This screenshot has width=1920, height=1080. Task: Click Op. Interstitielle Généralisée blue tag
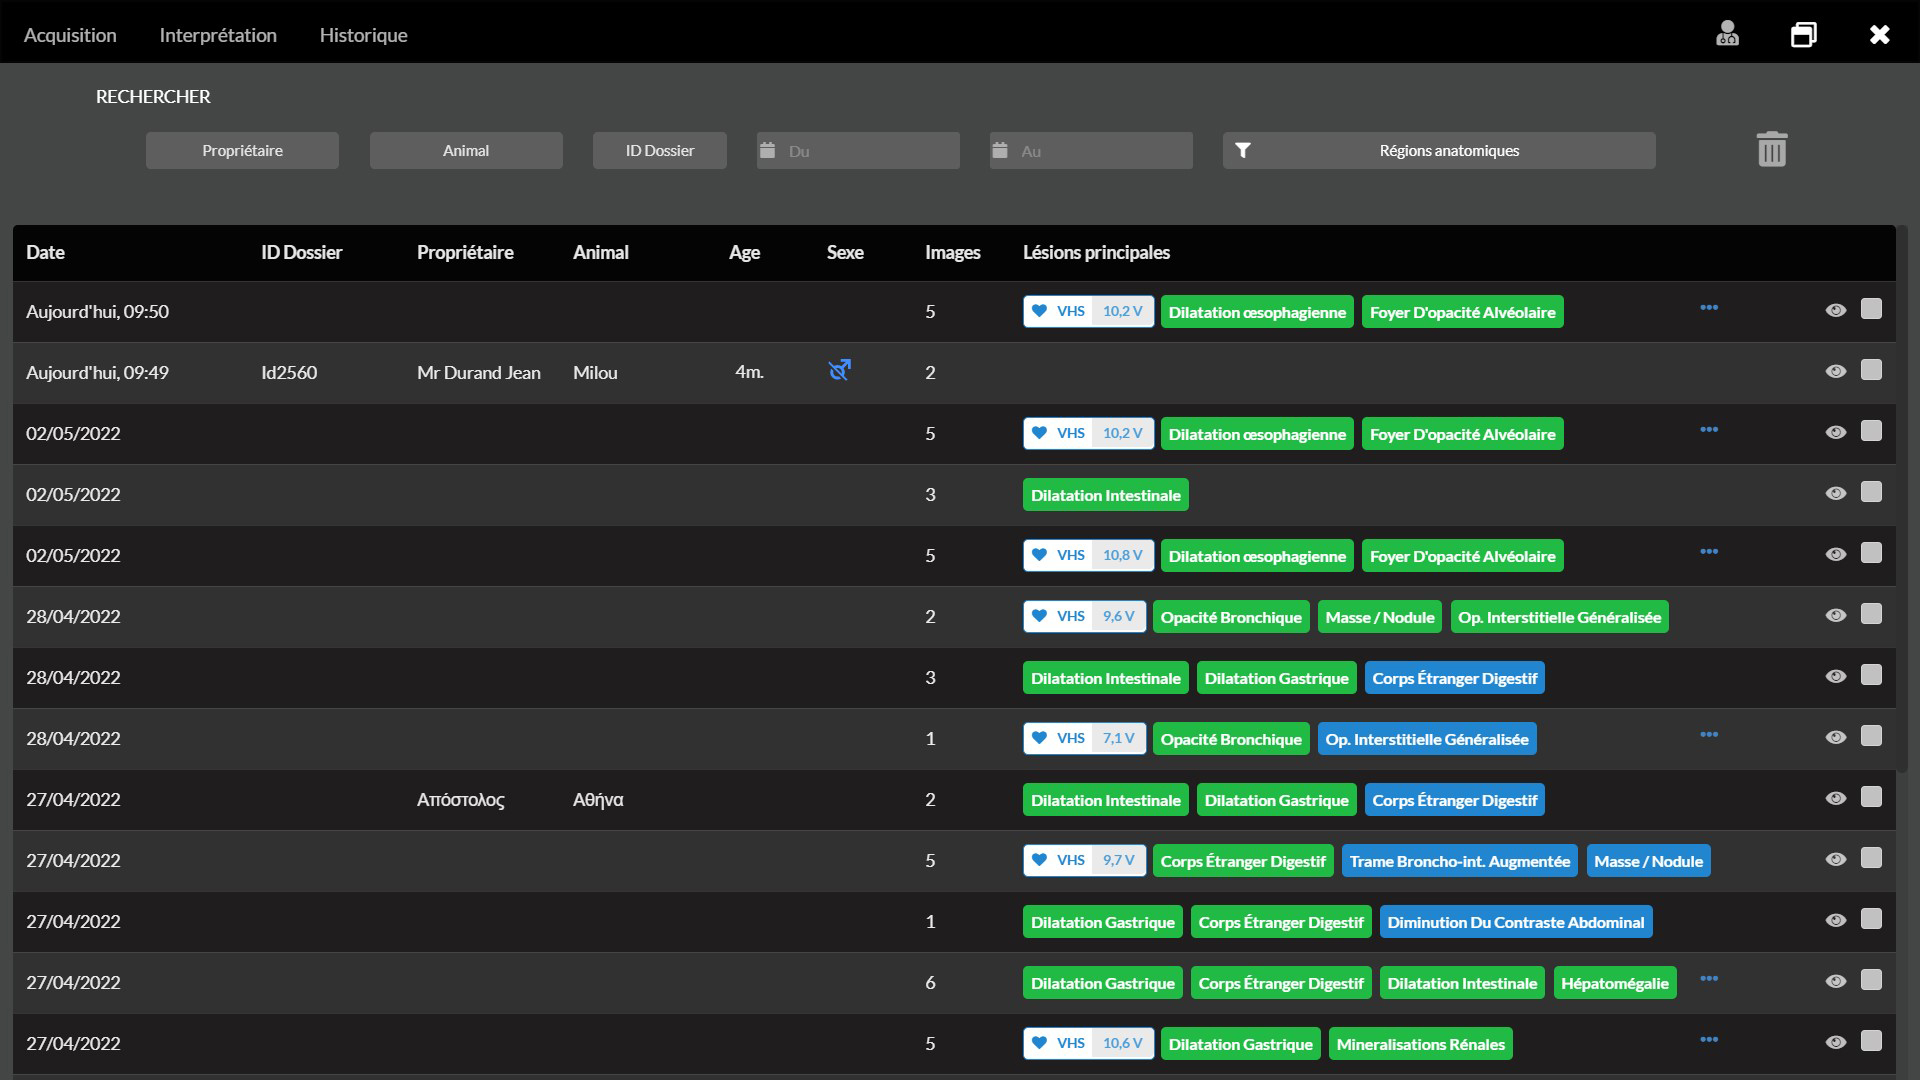point(1427,739)
